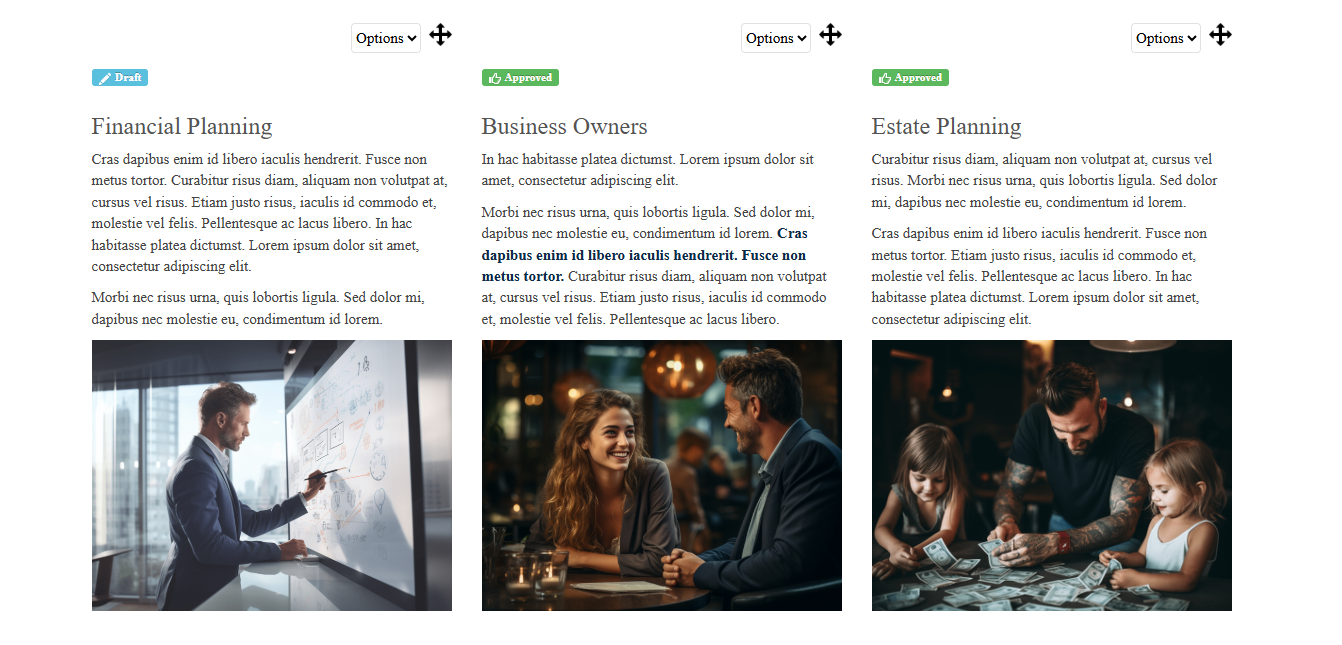The height and width of the screenshot is (645, 1342).
Task: Open the Options dropdown for Business Owners
Action: coord(776,38)
